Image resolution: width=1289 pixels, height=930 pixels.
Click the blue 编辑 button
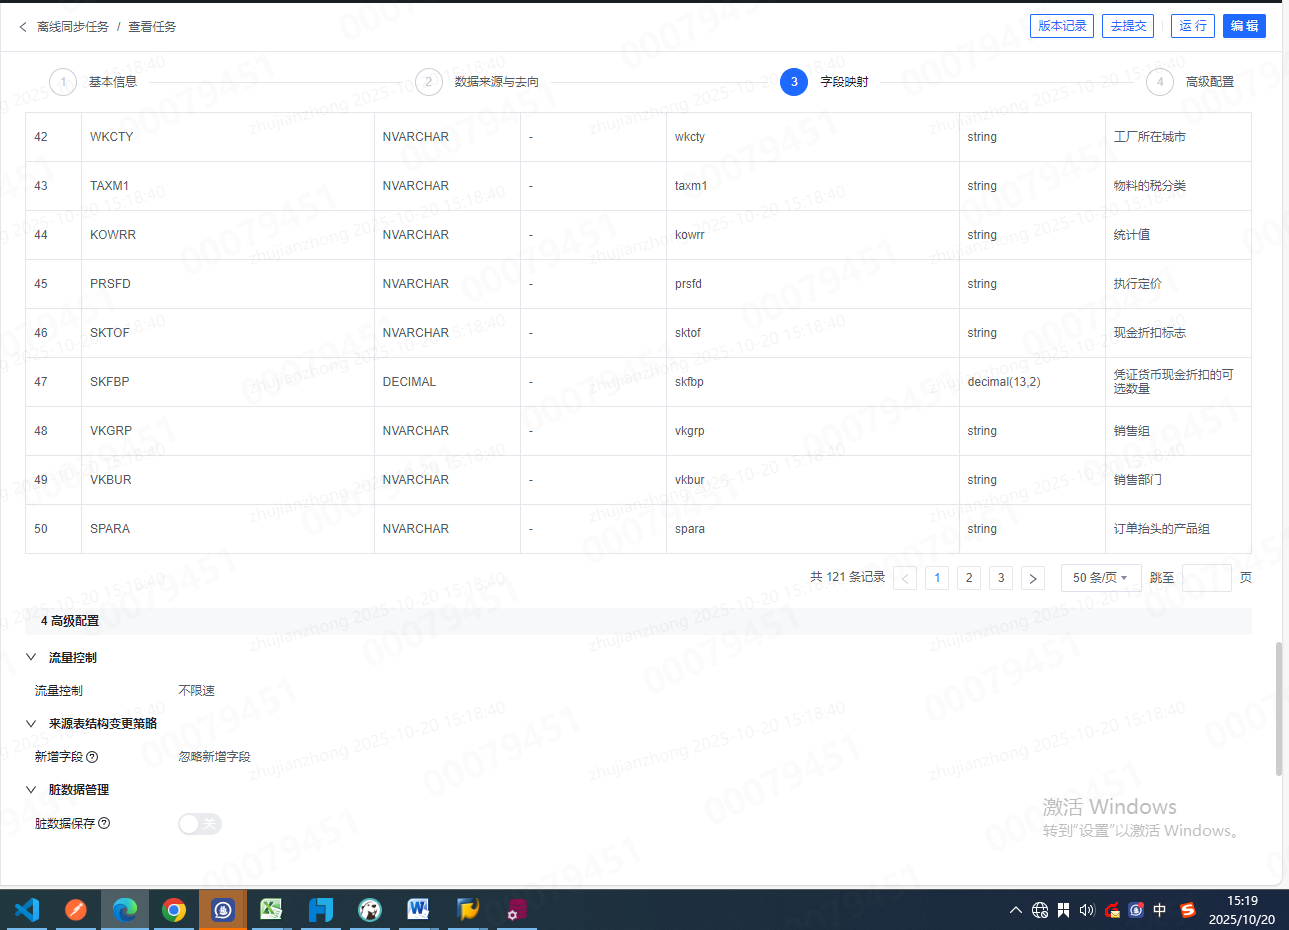(1244, 26)
